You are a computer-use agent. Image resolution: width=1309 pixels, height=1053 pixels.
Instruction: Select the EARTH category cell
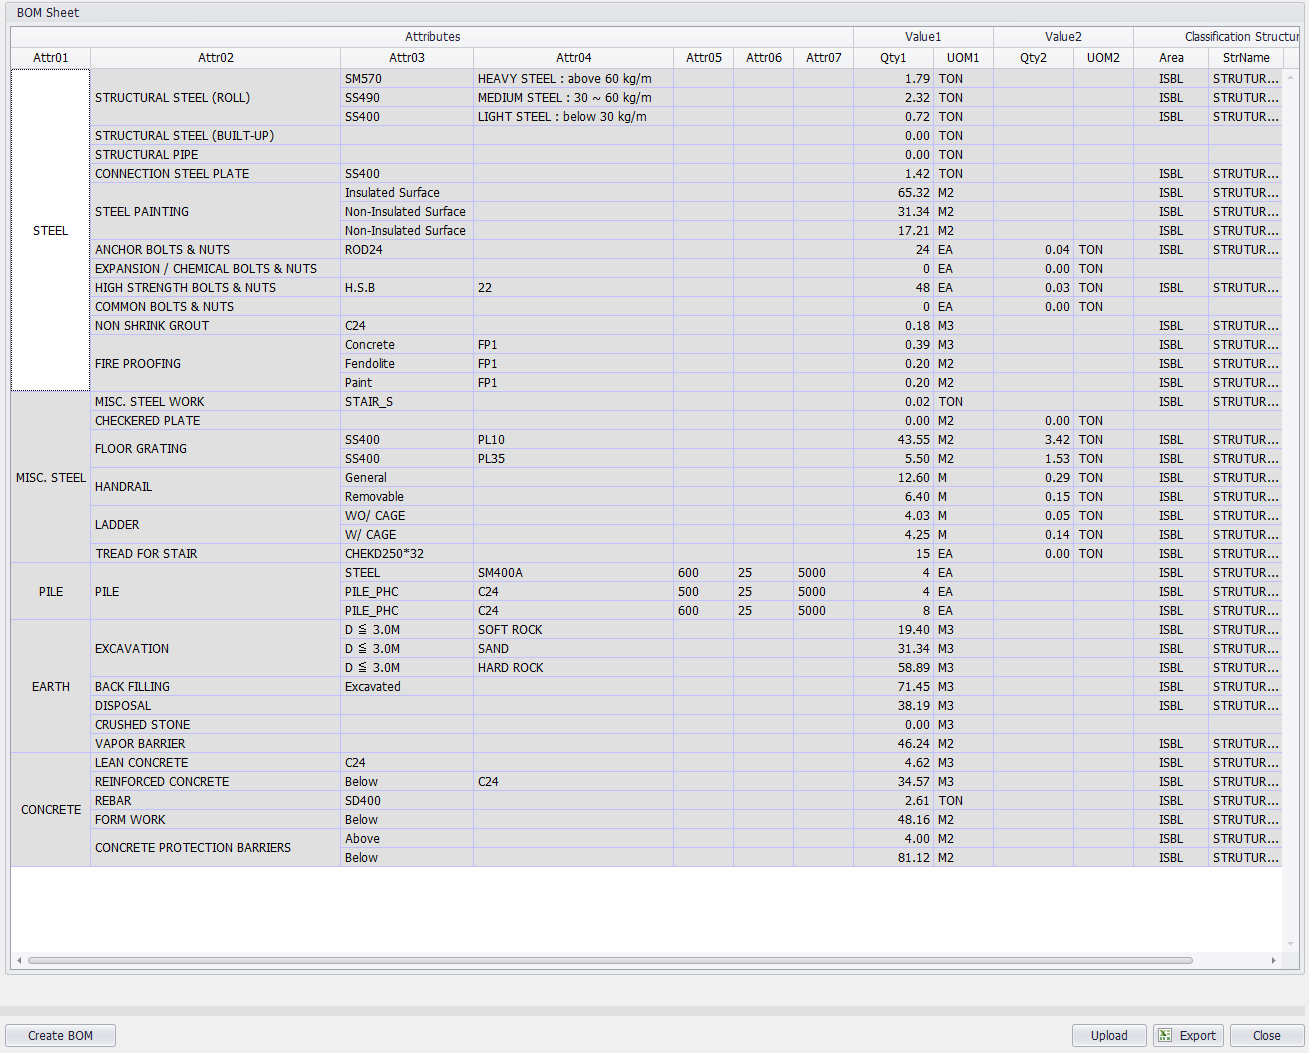tap(50, 687)
